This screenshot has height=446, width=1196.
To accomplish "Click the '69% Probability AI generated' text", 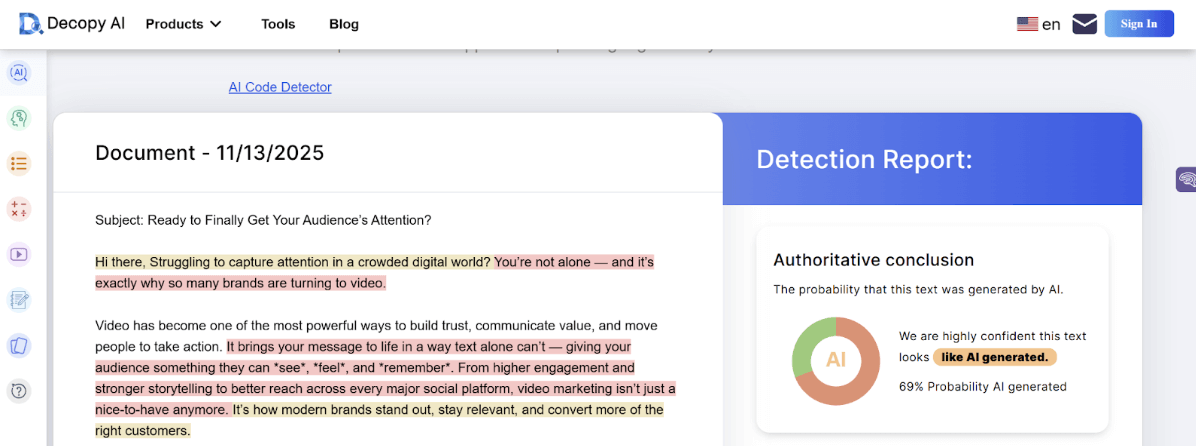I will coord(982,387).
